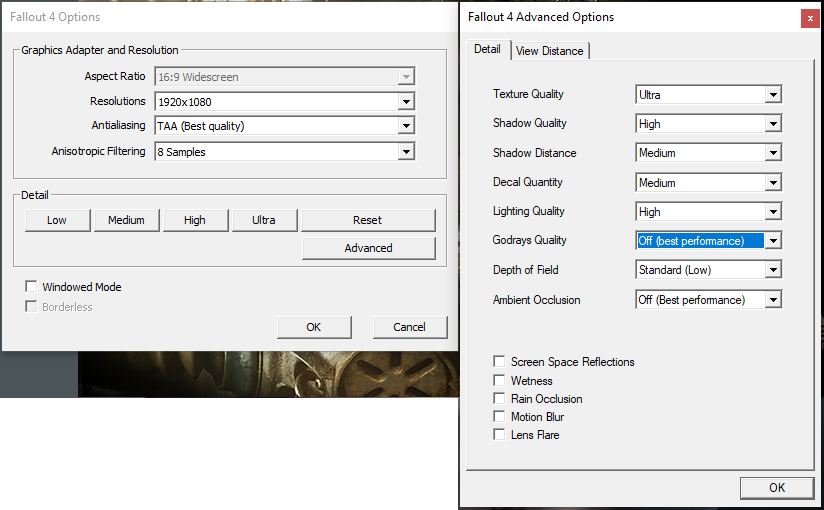Switch to the View Distance tab
This screenshot has height=510, width=824.
pyautogui.click(x=550, y=51)
